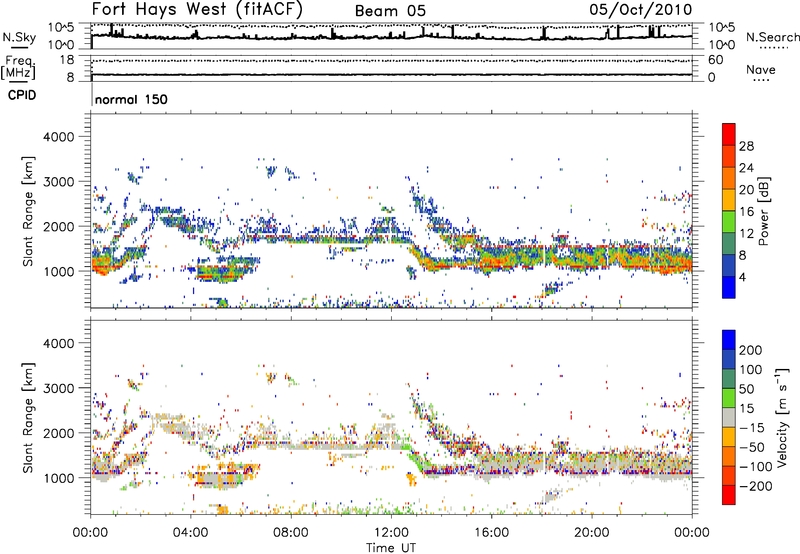Click the date '05/Oct/2010'
800x554 pixels.
(641, 10)
